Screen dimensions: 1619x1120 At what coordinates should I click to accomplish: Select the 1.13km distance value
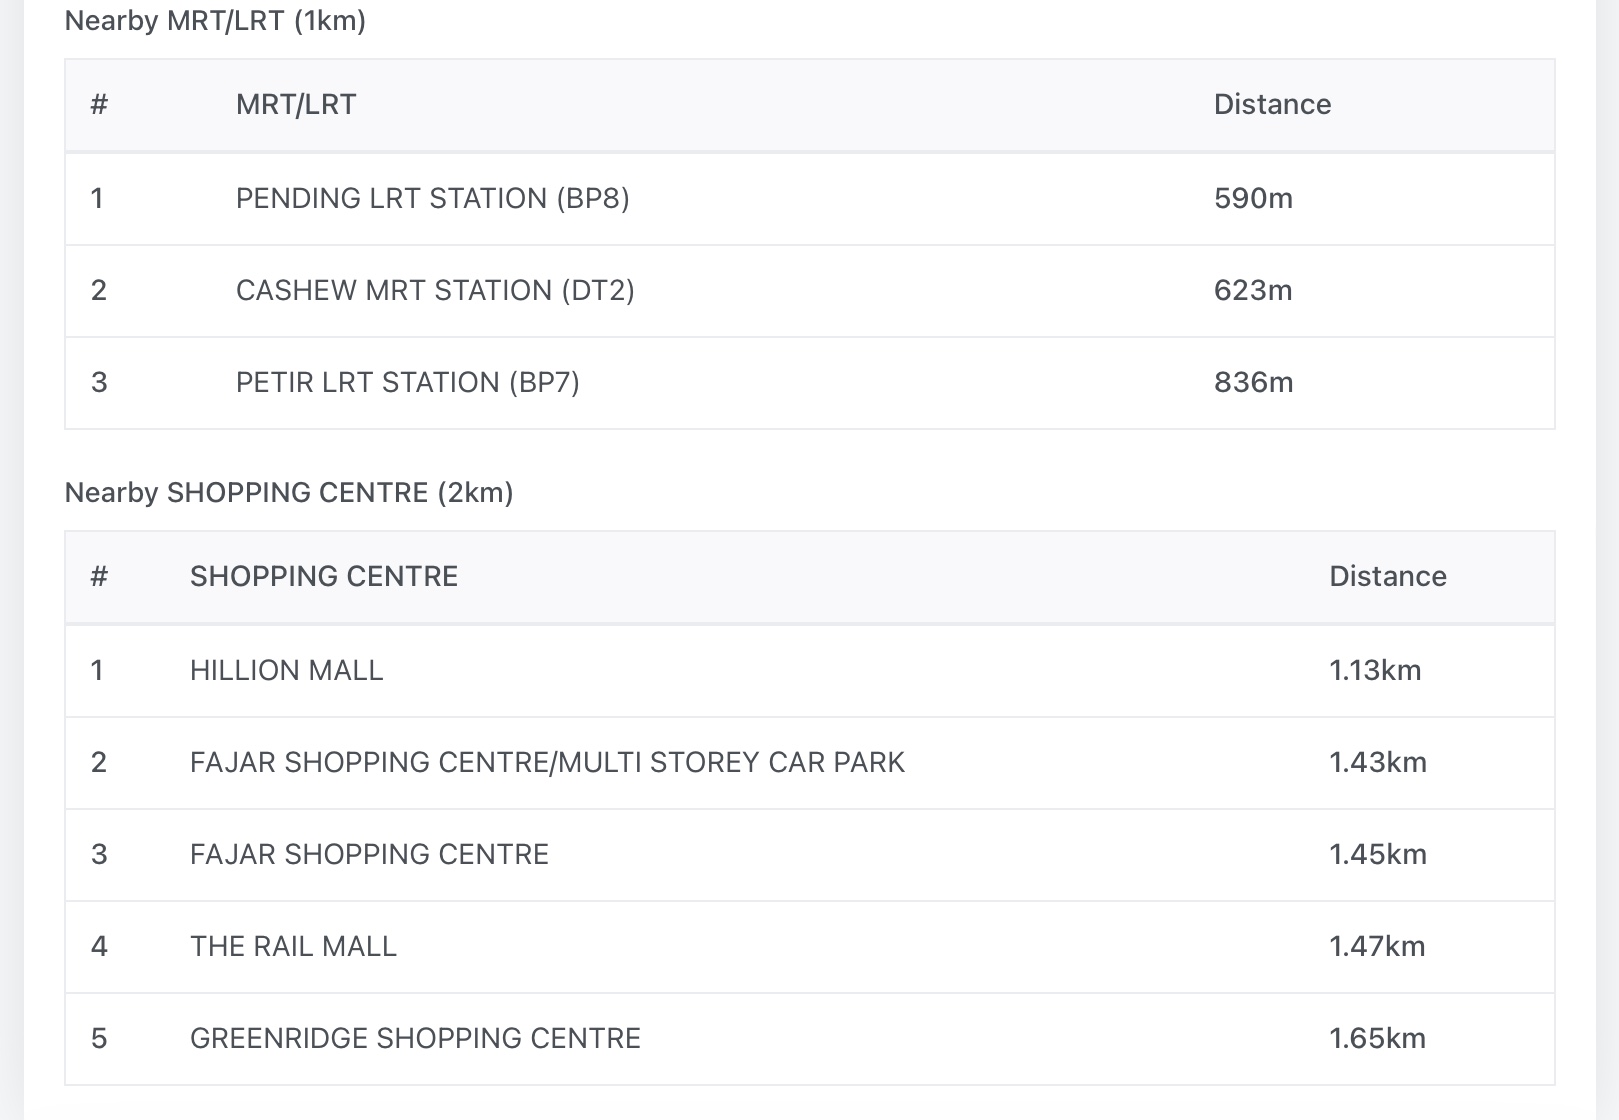coord(1375,670)
